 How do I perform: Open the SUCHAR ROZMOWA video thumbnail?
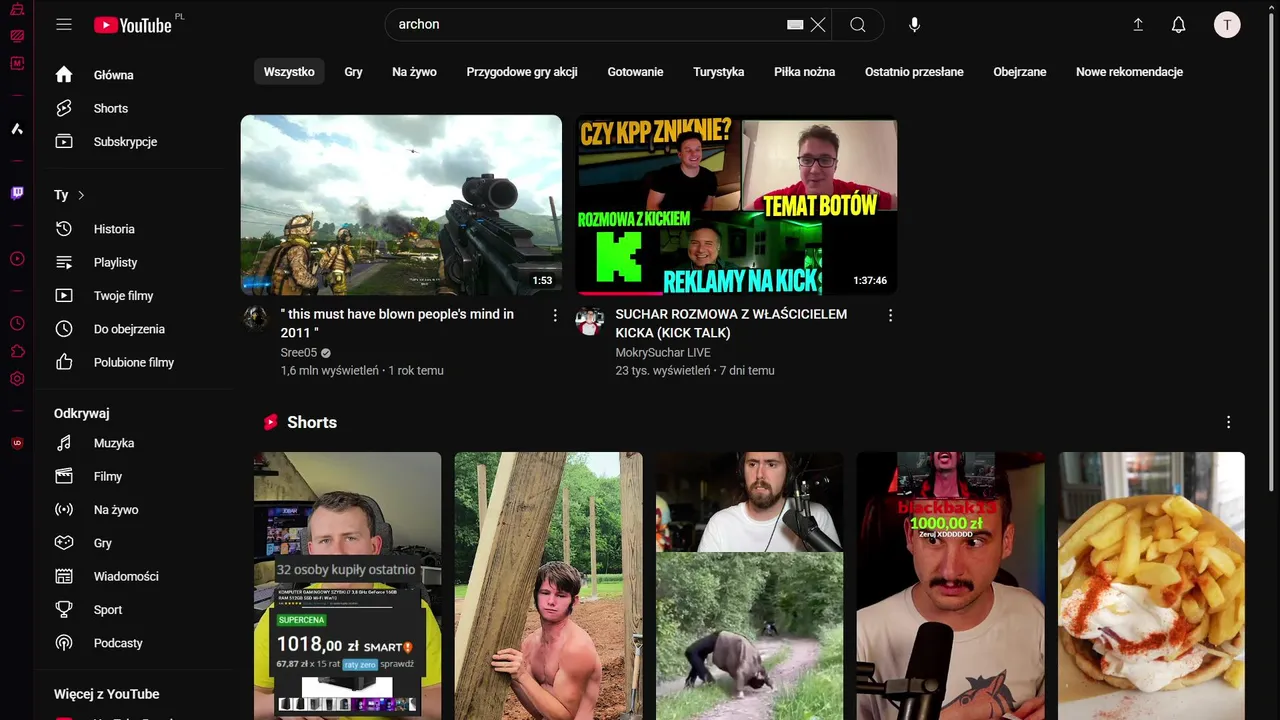click(x=736, y=205)
